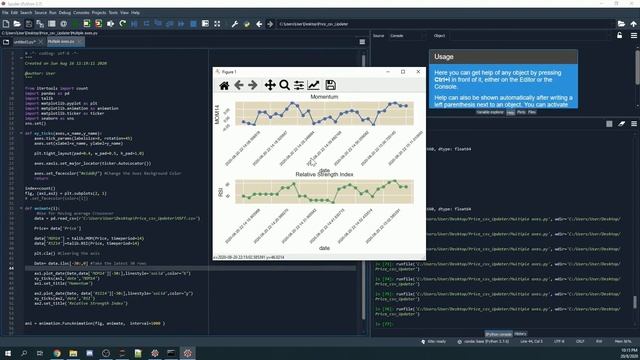
Task: Open File Explorer from the taskbar
Action: click(x=73, y=353)
